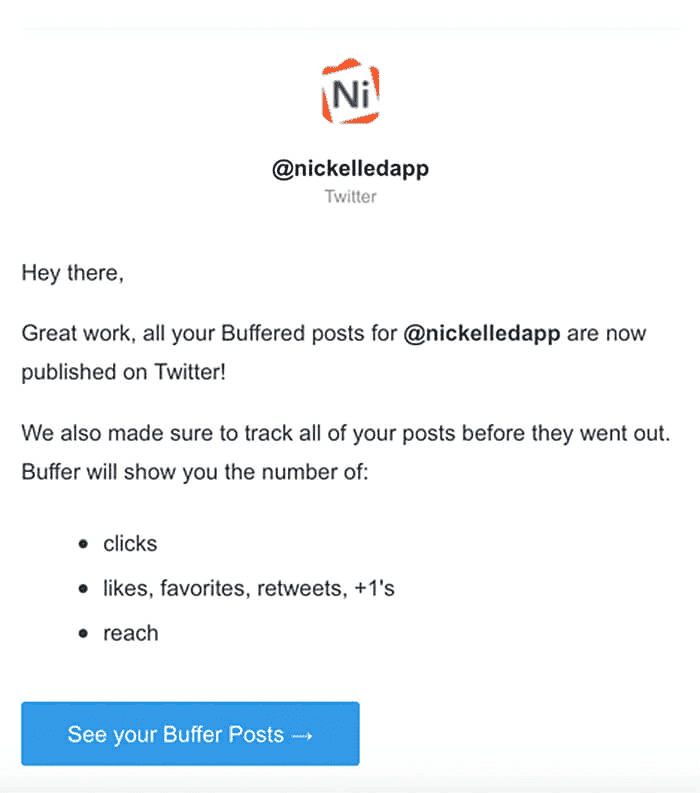
Task: Click the gray Twitter label under the handle
Action: pyautogui.click(x=350, y=196)
